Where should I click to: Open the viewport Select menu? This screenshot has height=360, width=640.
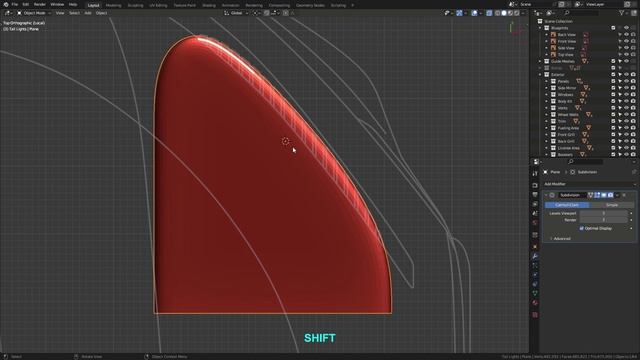74,13
